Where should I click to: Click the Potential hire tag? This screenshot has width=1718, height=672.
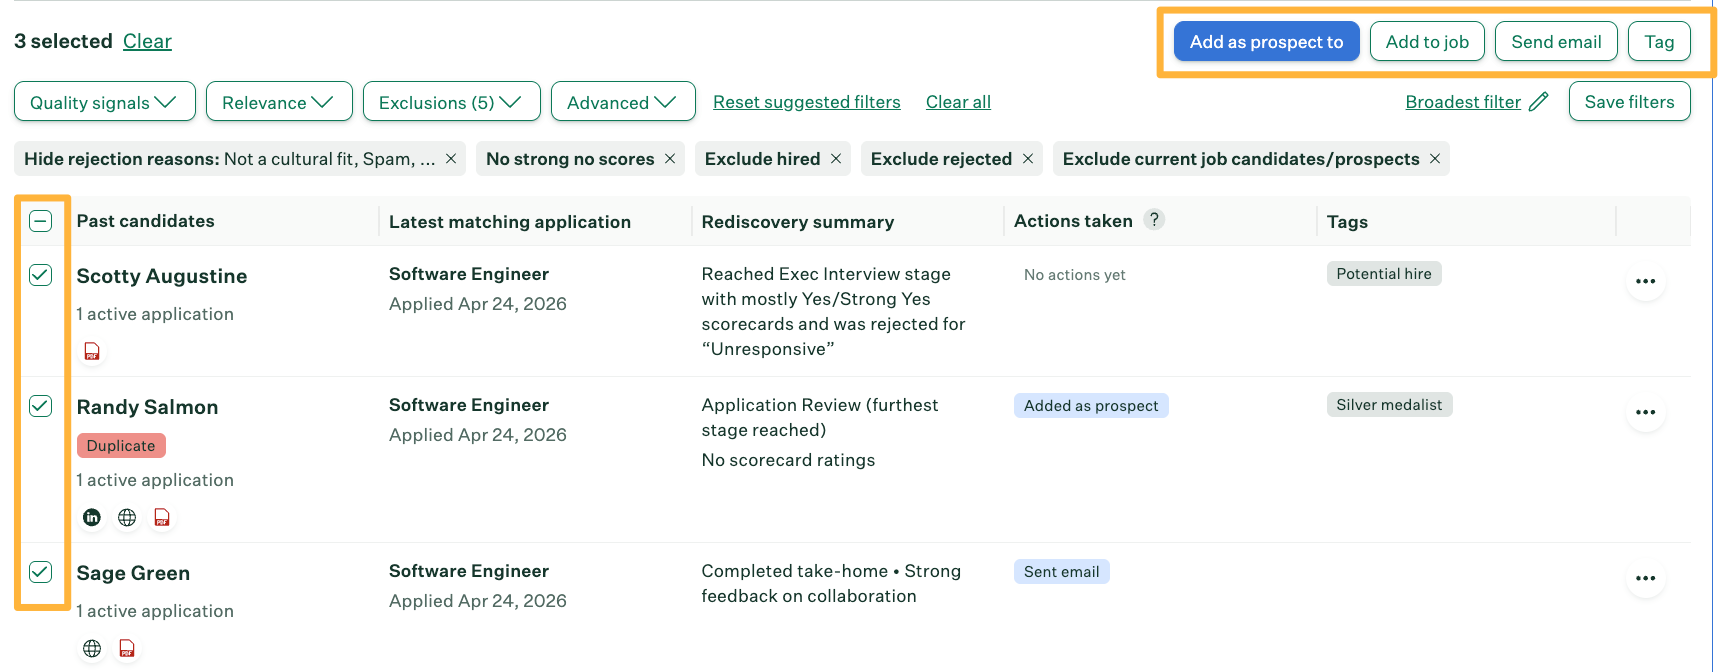click(1384, 274)
